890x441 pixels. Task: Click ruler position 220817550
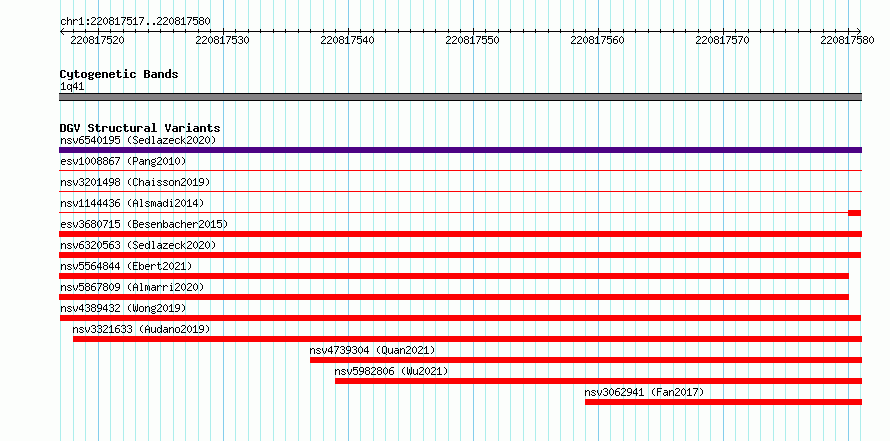click(x=473, y=40)
